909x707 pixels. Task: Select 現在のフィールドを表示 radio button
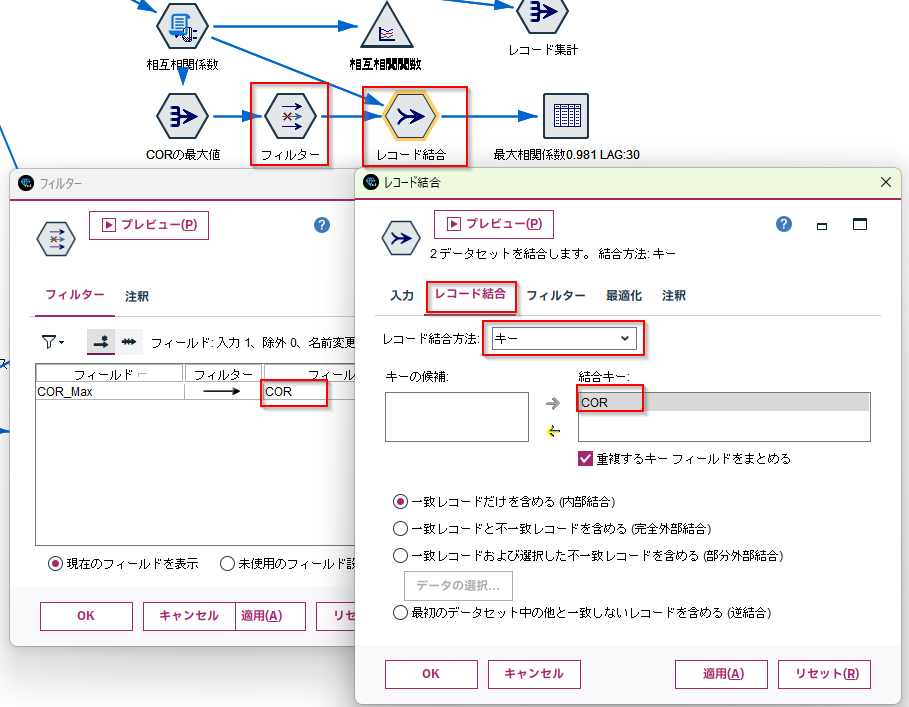(x=55, y=563)
